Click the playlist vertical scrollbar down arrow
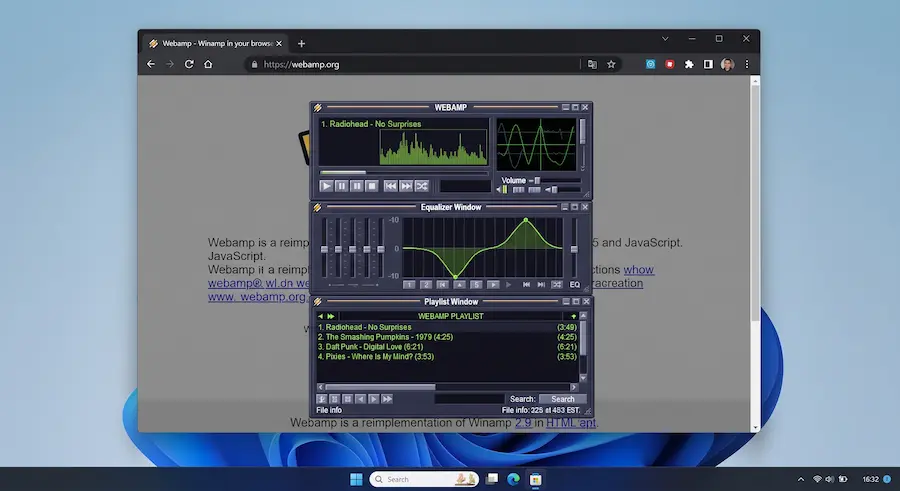 click(583, 378)
